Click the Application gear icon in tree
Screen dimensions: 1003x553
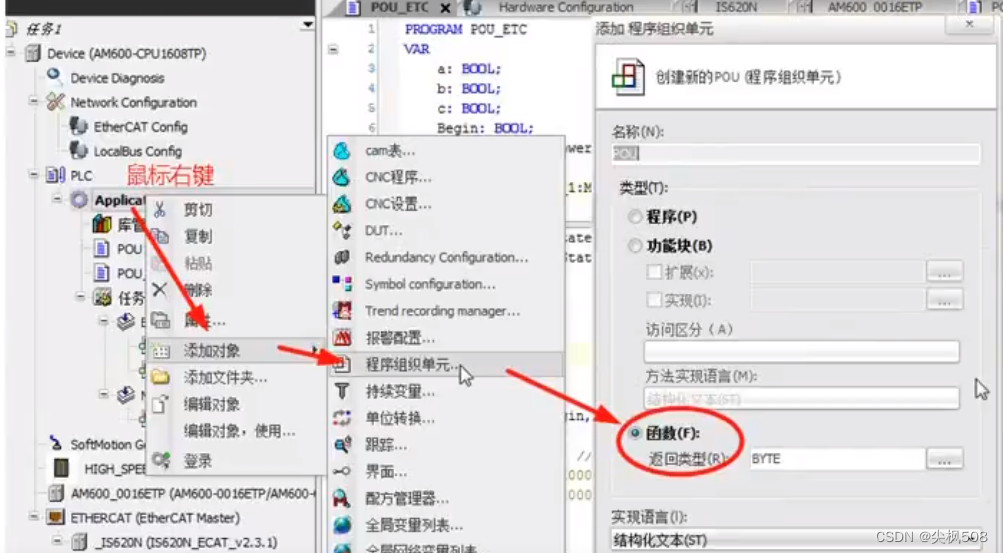coord(79,199)
